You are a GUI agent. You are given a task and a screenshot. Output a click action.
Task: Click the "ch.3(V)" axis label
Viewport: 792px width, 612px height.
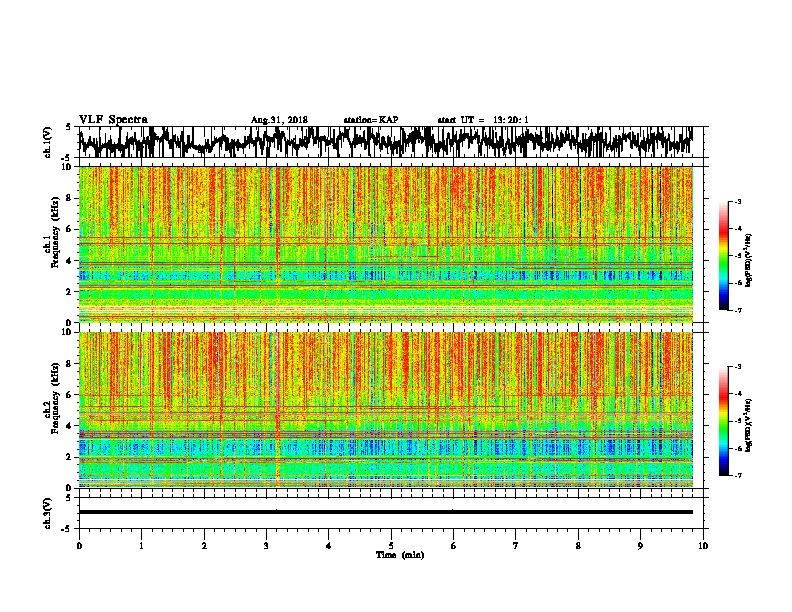[x=47, y=513]
